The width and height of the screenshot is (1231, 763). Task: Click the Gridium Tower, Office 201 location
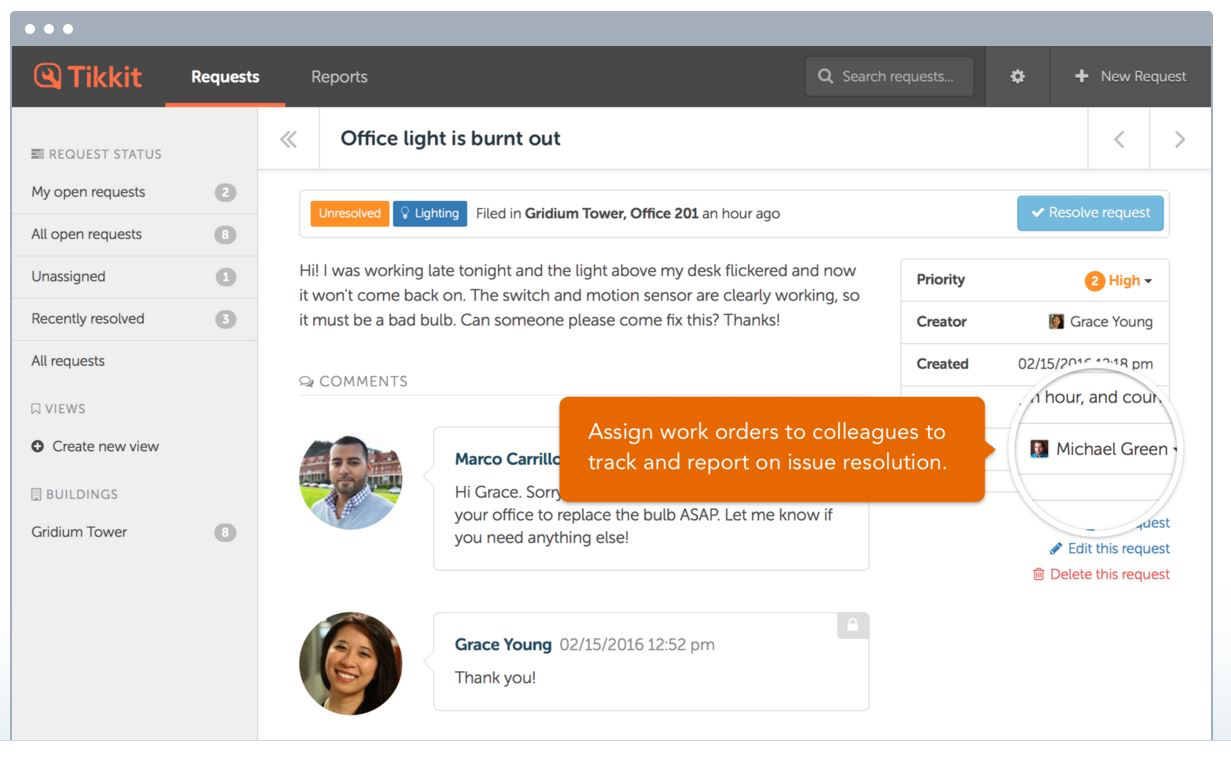(612, 213)
